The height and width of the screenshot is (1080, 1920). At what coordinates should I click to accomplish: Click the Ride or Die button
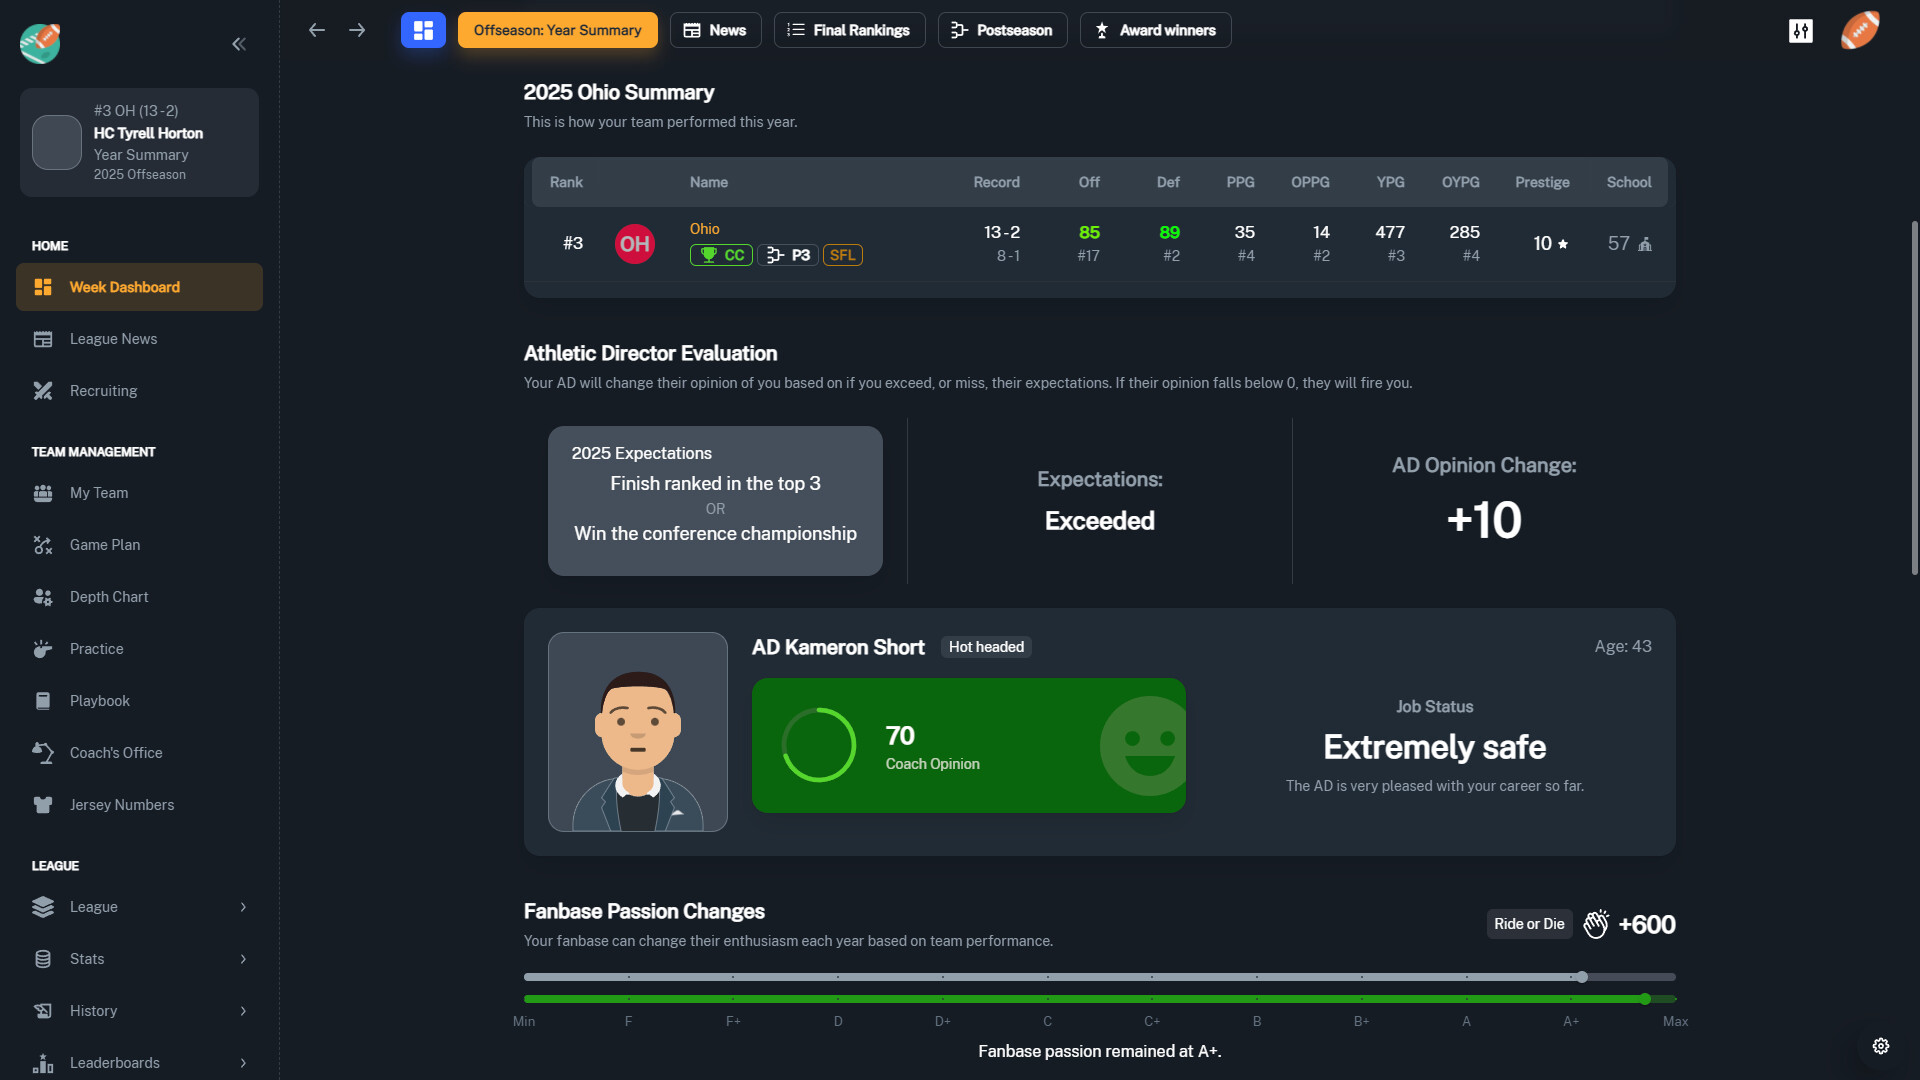[x=1528, y=924]
